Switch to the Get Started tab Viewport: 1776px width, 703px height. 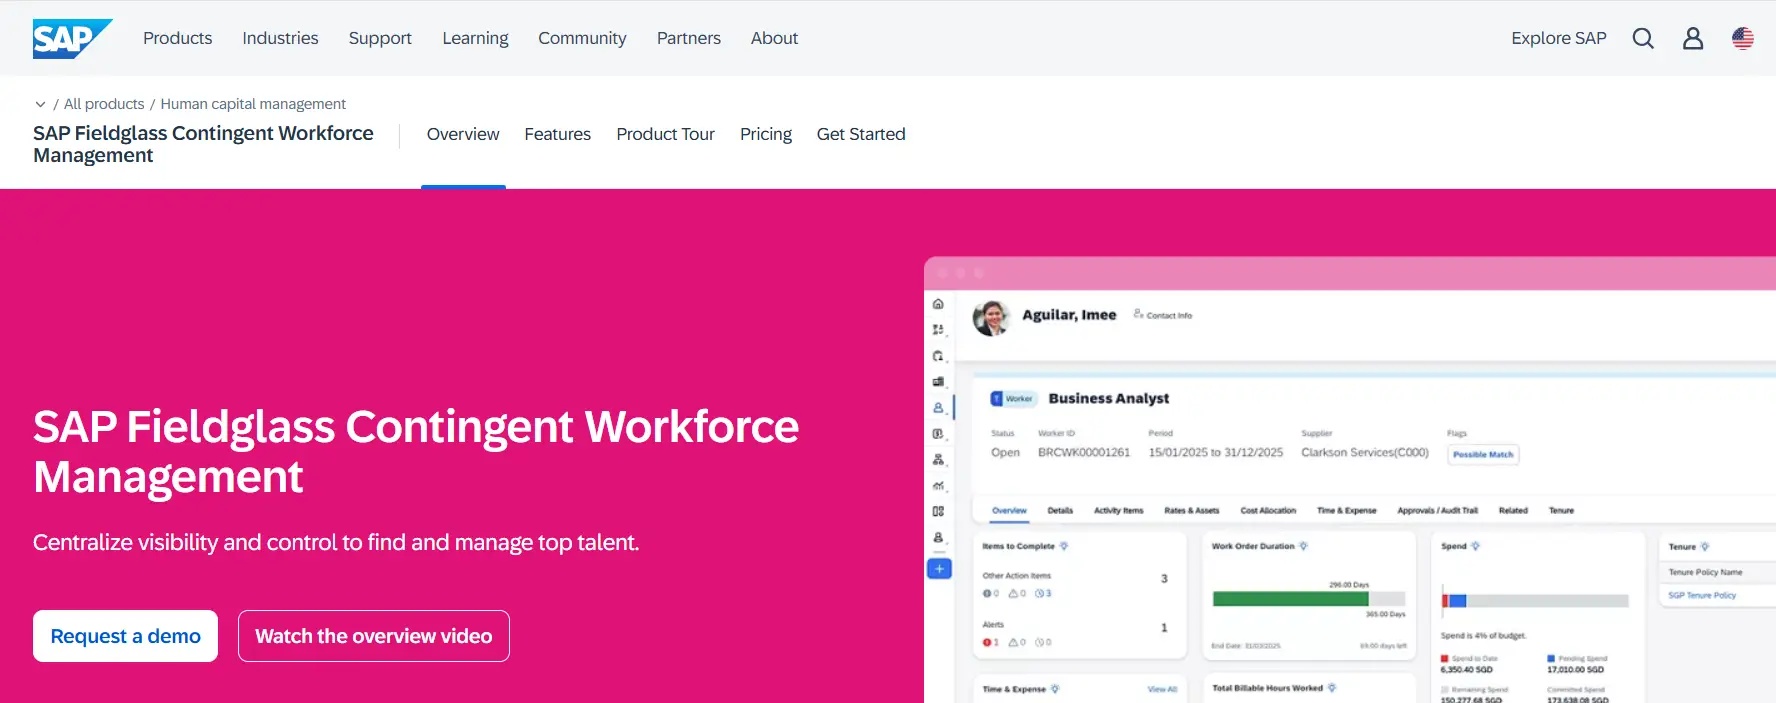861,134
